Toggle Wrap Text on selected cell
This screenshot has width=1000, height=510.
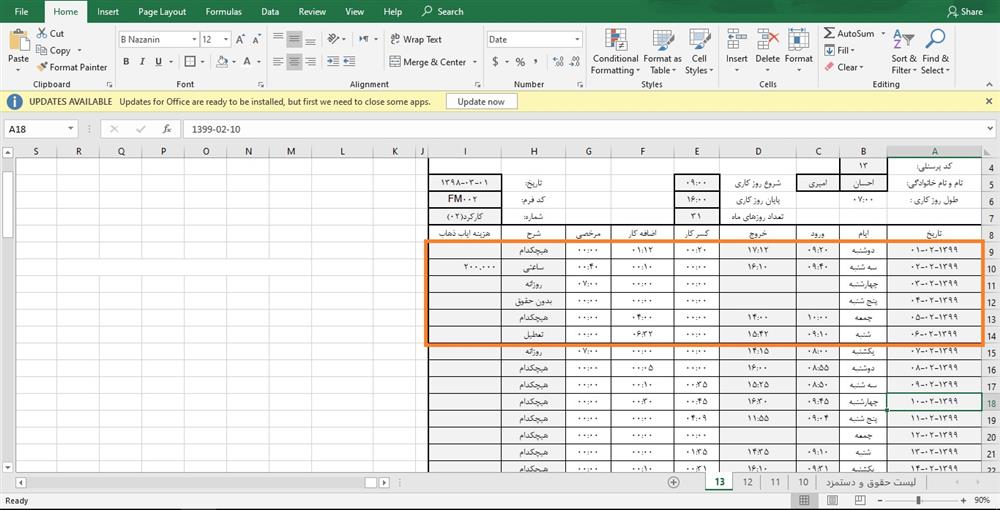(x=413, y=40)
